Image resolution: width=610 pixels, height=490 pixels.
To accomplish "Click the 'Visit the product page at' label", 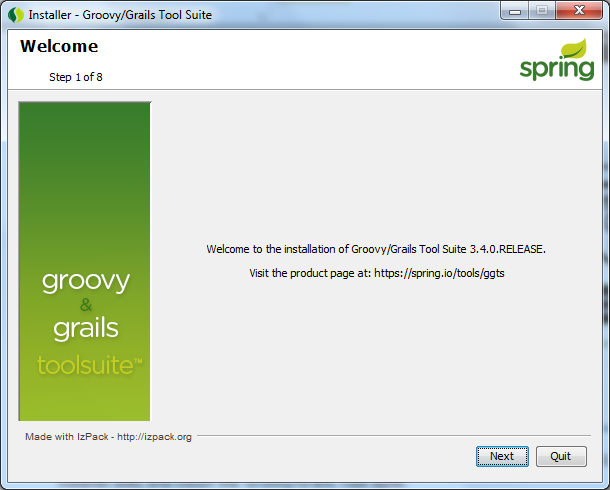I will coord(309,273).
